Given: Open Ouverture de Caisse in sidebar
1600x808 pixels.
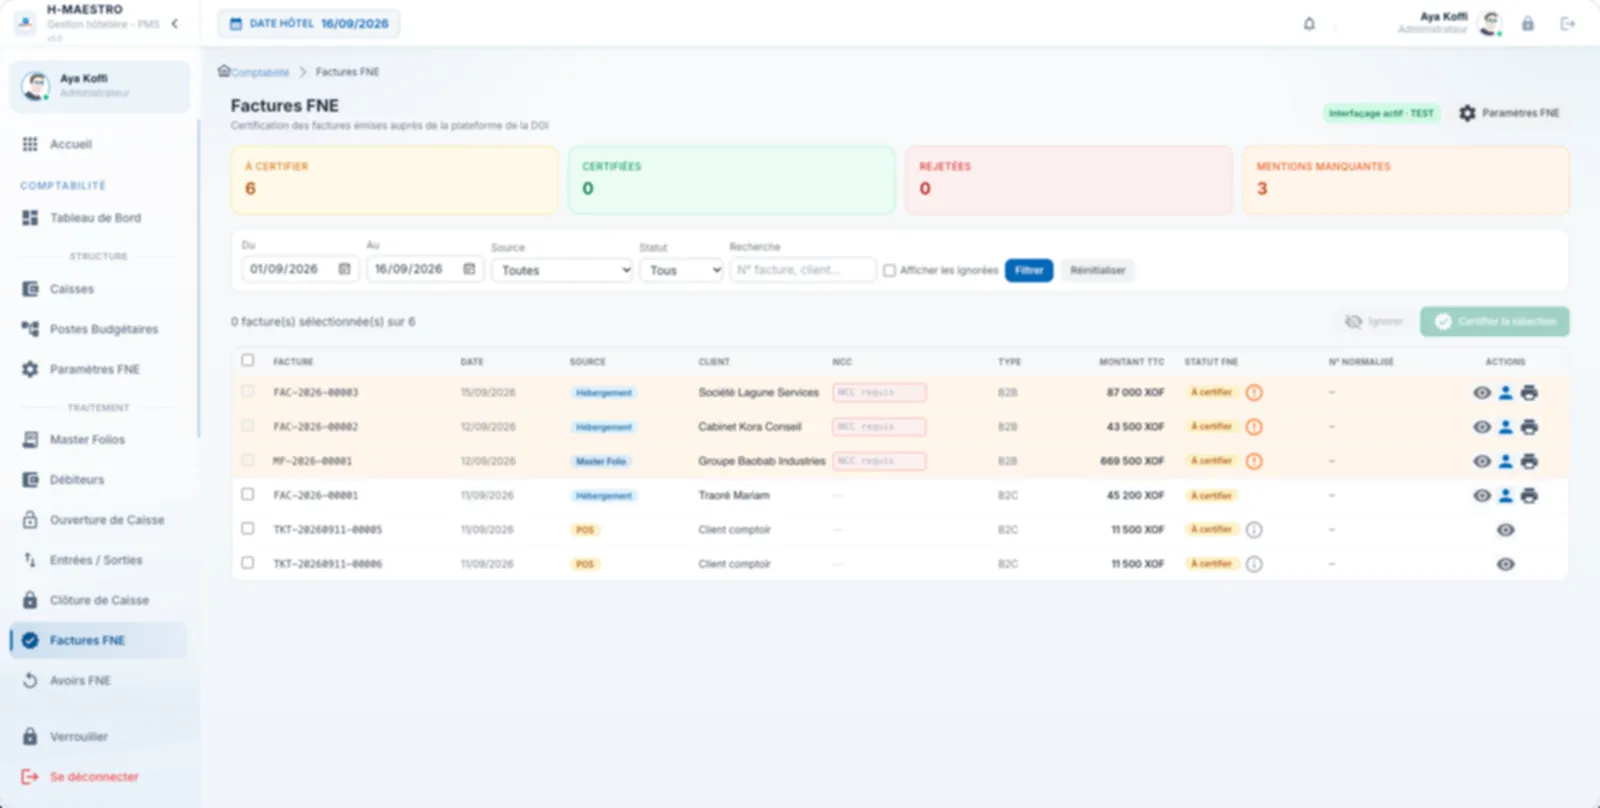Looking at the screenshot, I should pyautogui.click(x=100, y=520).
